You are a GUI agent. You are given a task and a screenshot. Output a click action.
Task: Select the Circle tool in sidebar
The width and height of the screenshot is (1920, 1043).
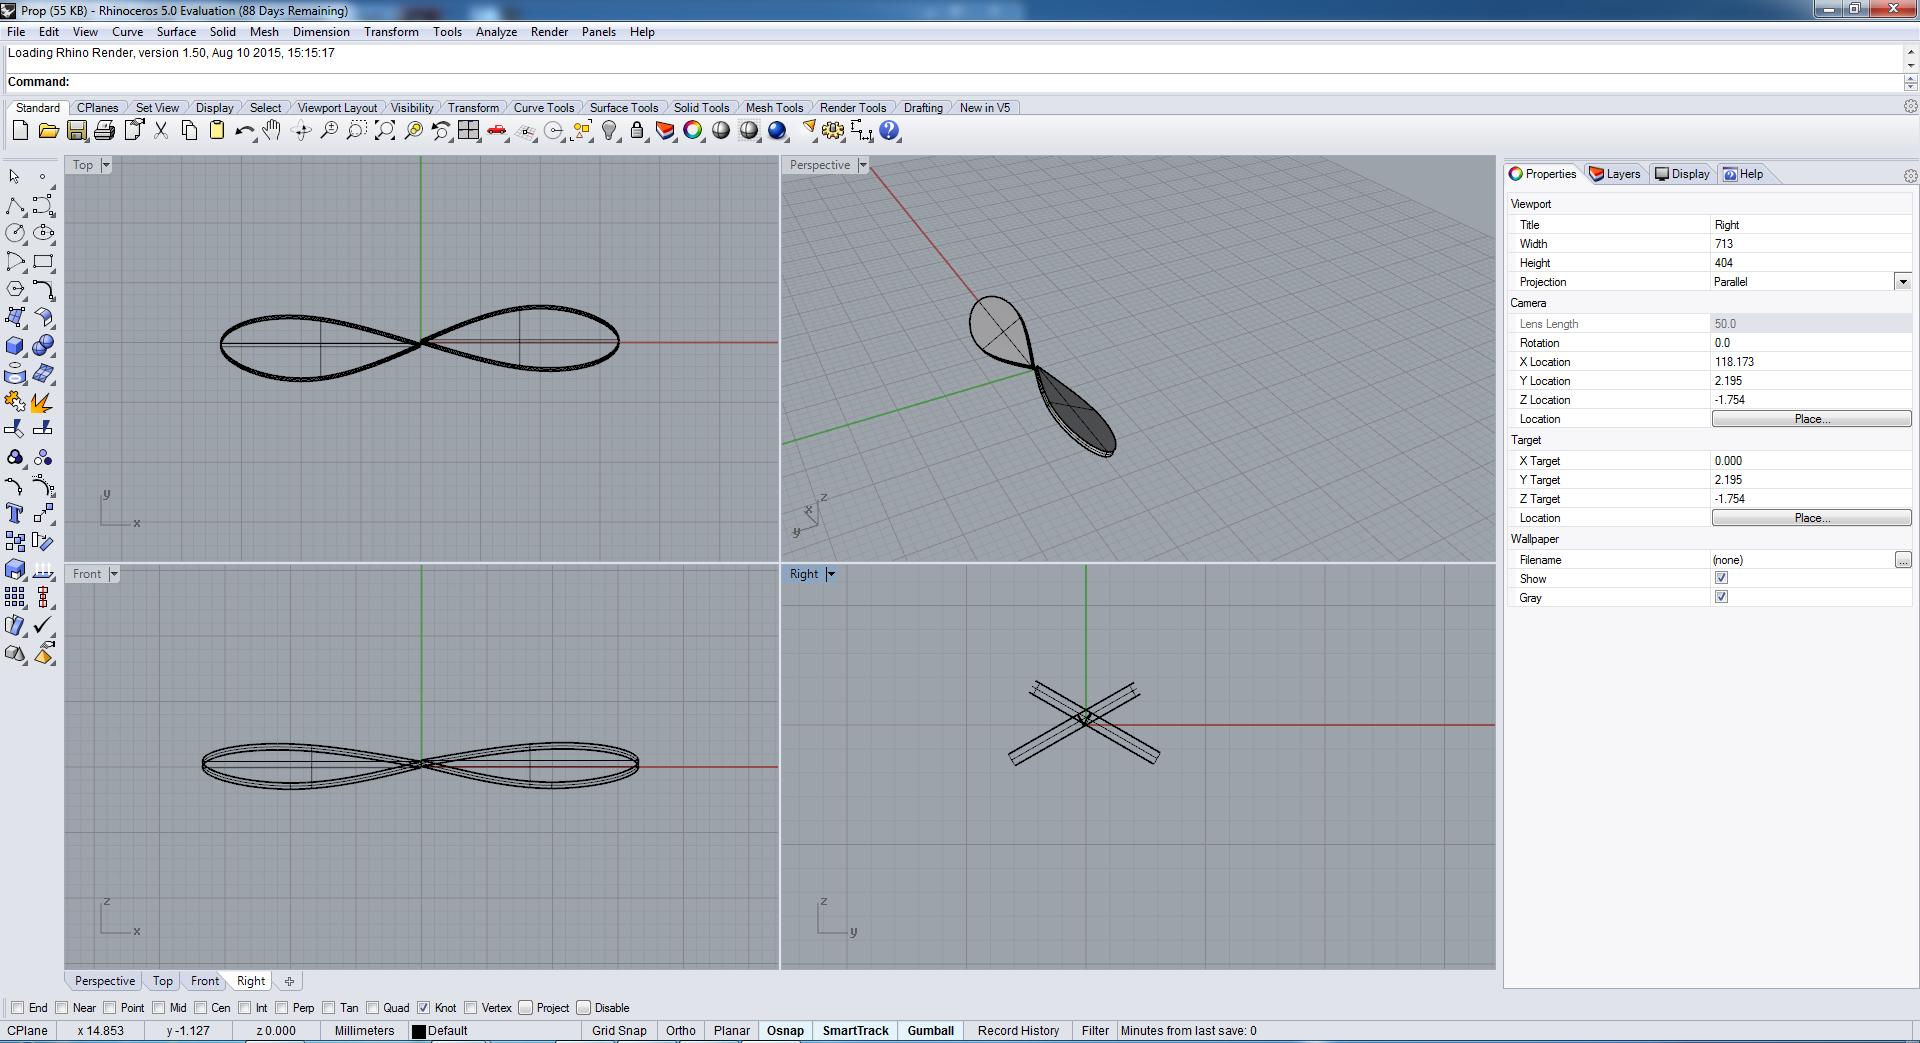coord(15,233)
